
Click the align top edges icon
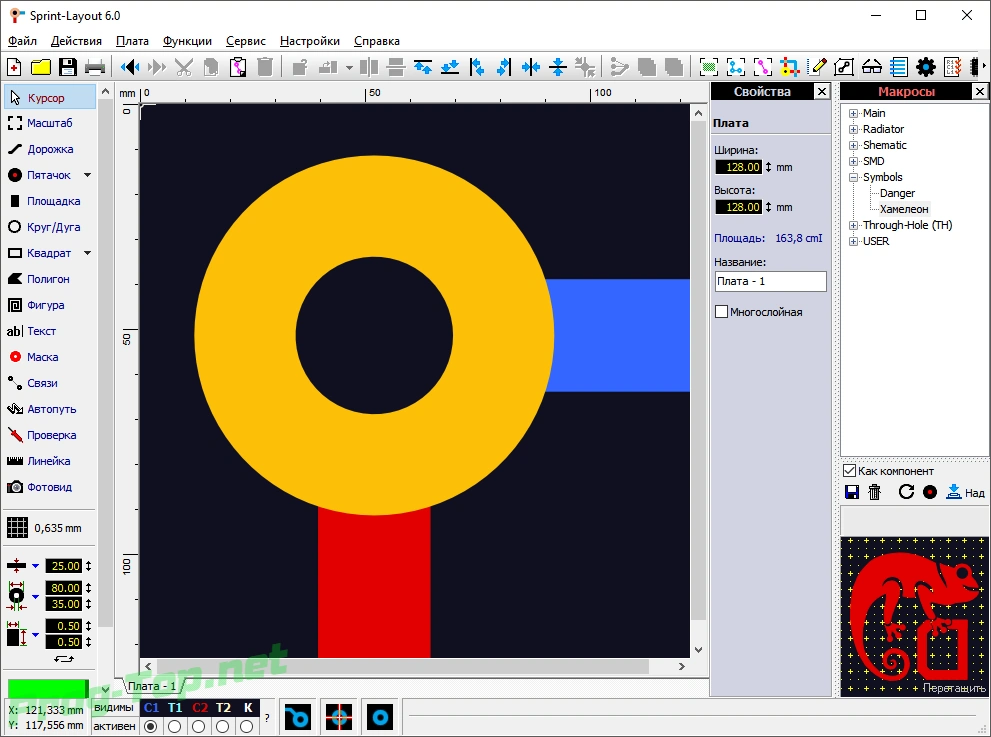click(x=423, y=67)
